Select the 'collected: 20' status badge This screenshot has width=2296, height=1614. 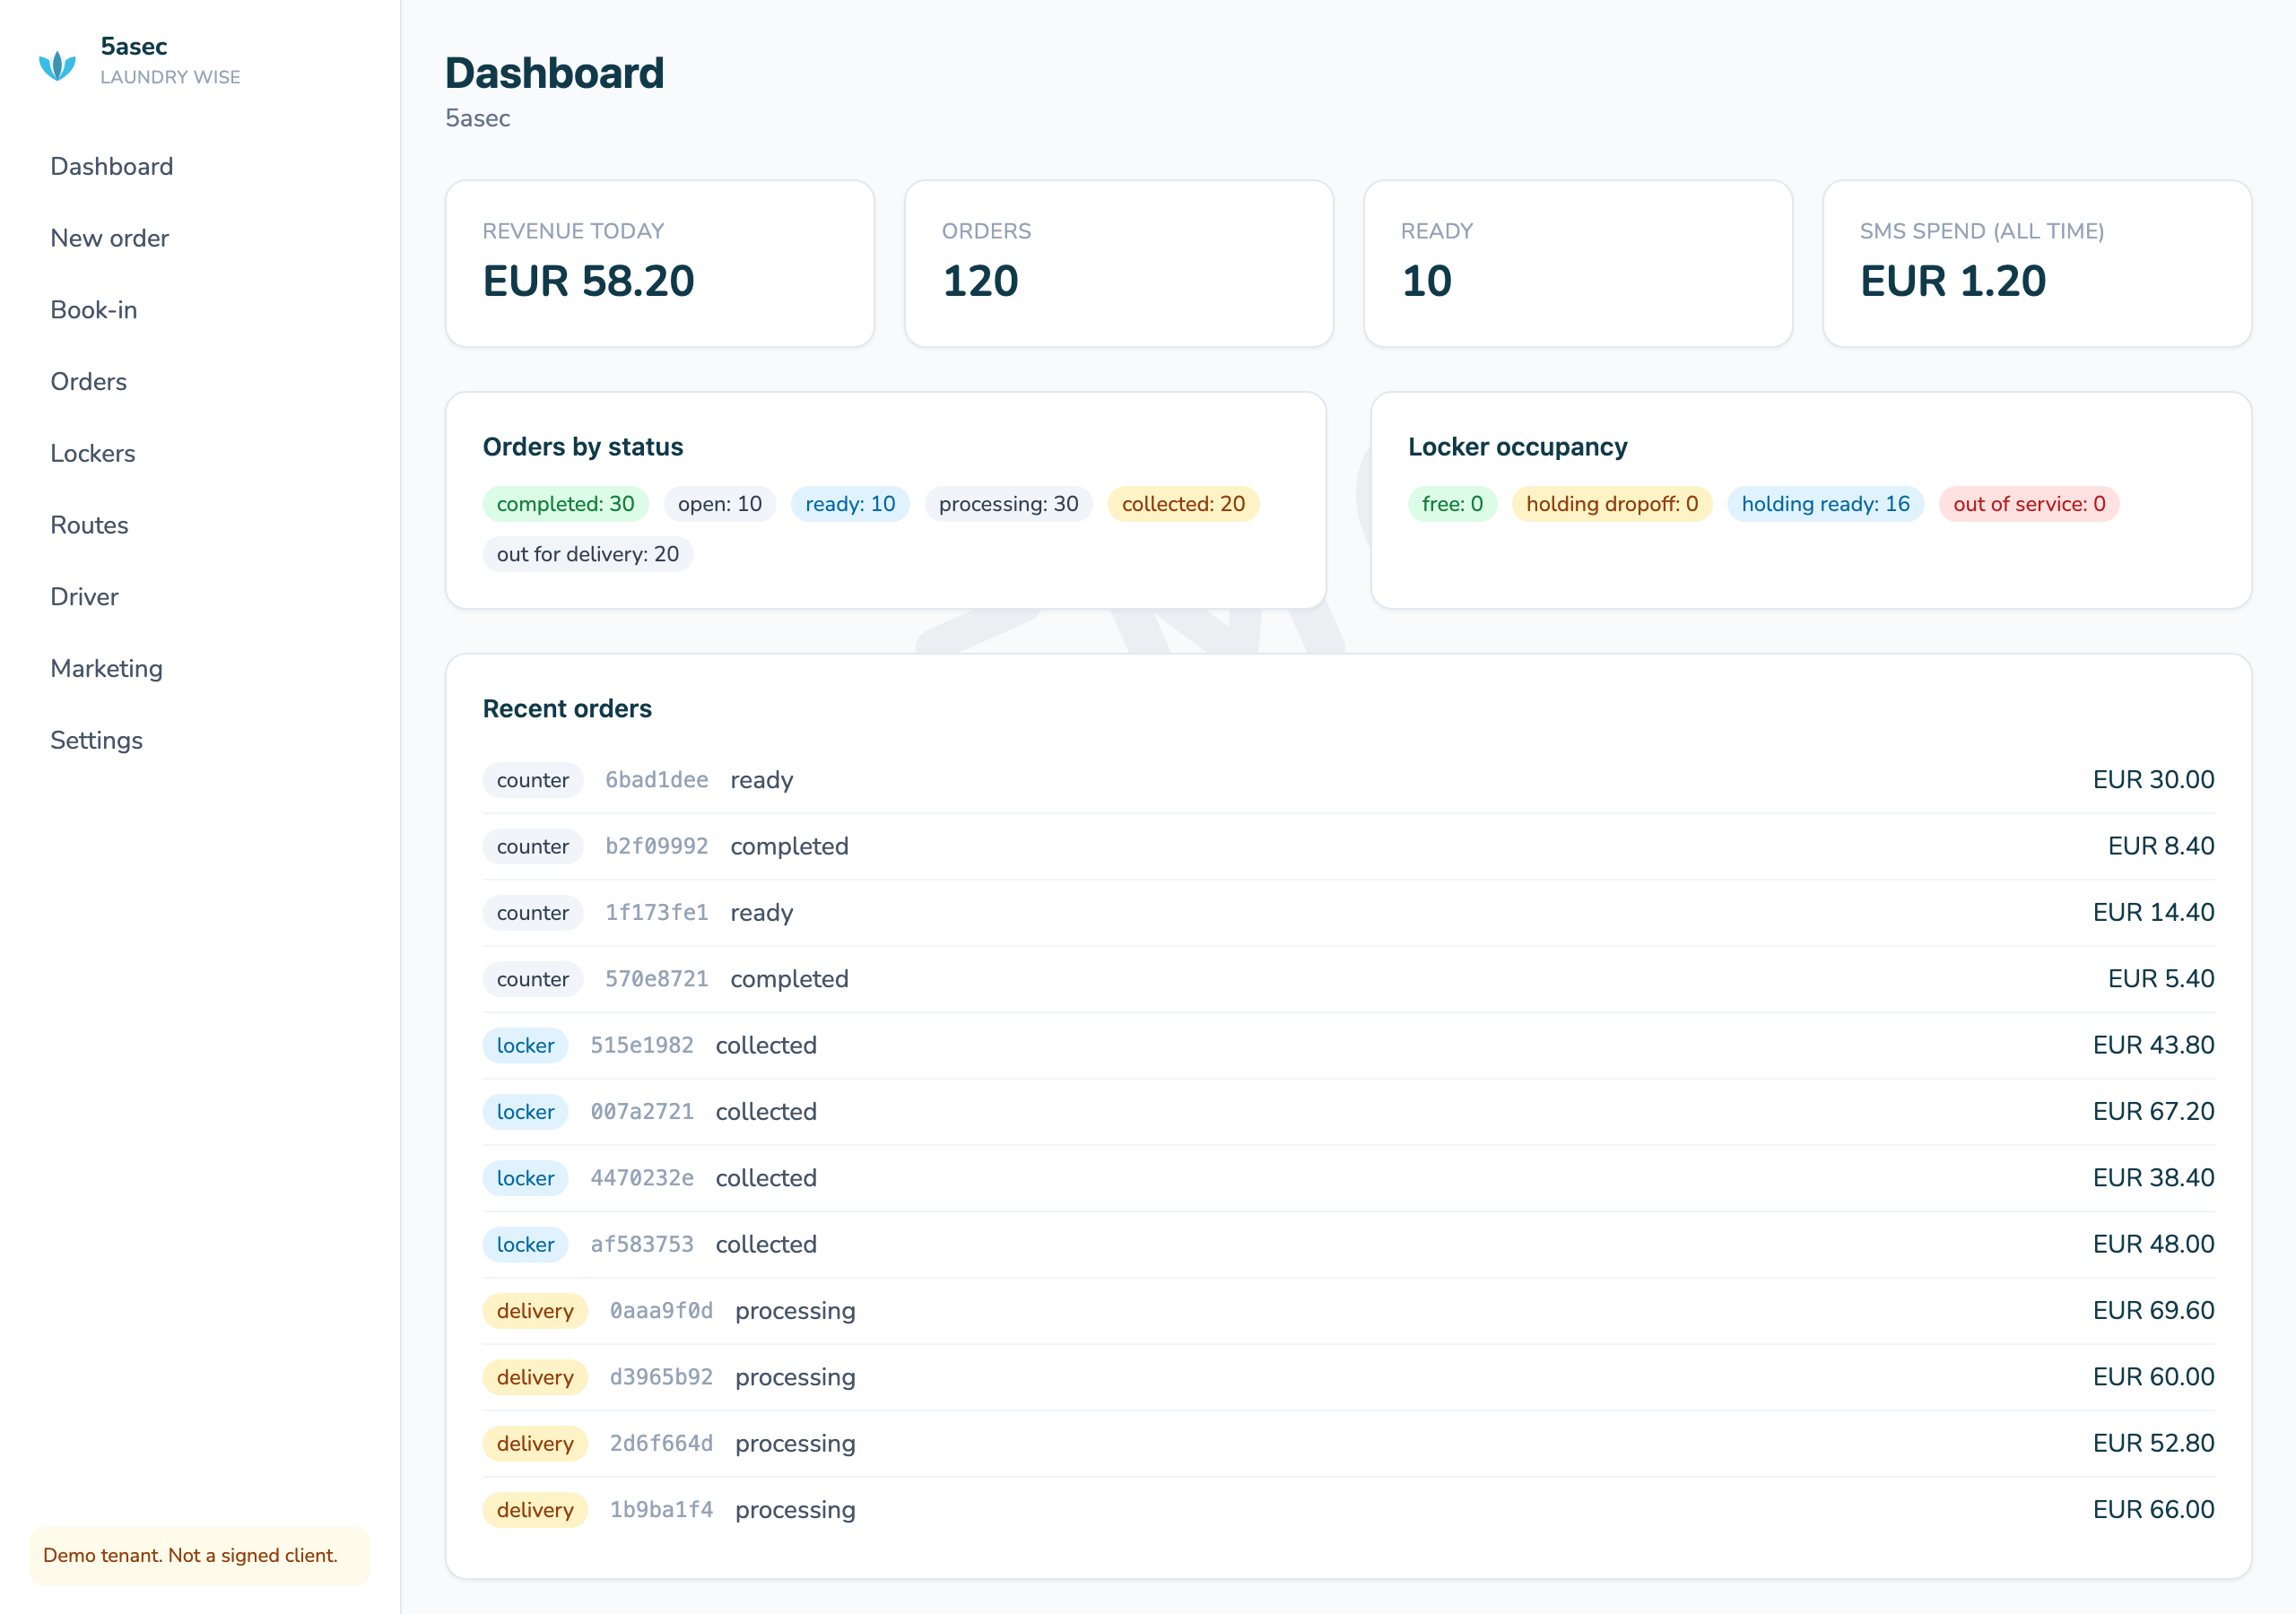click(1183, 504)
